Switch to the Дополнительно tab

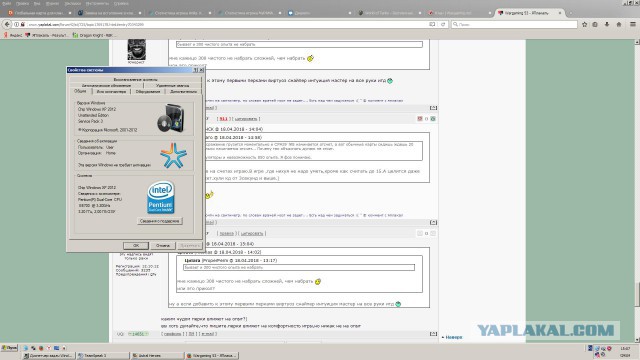[183, 91]
